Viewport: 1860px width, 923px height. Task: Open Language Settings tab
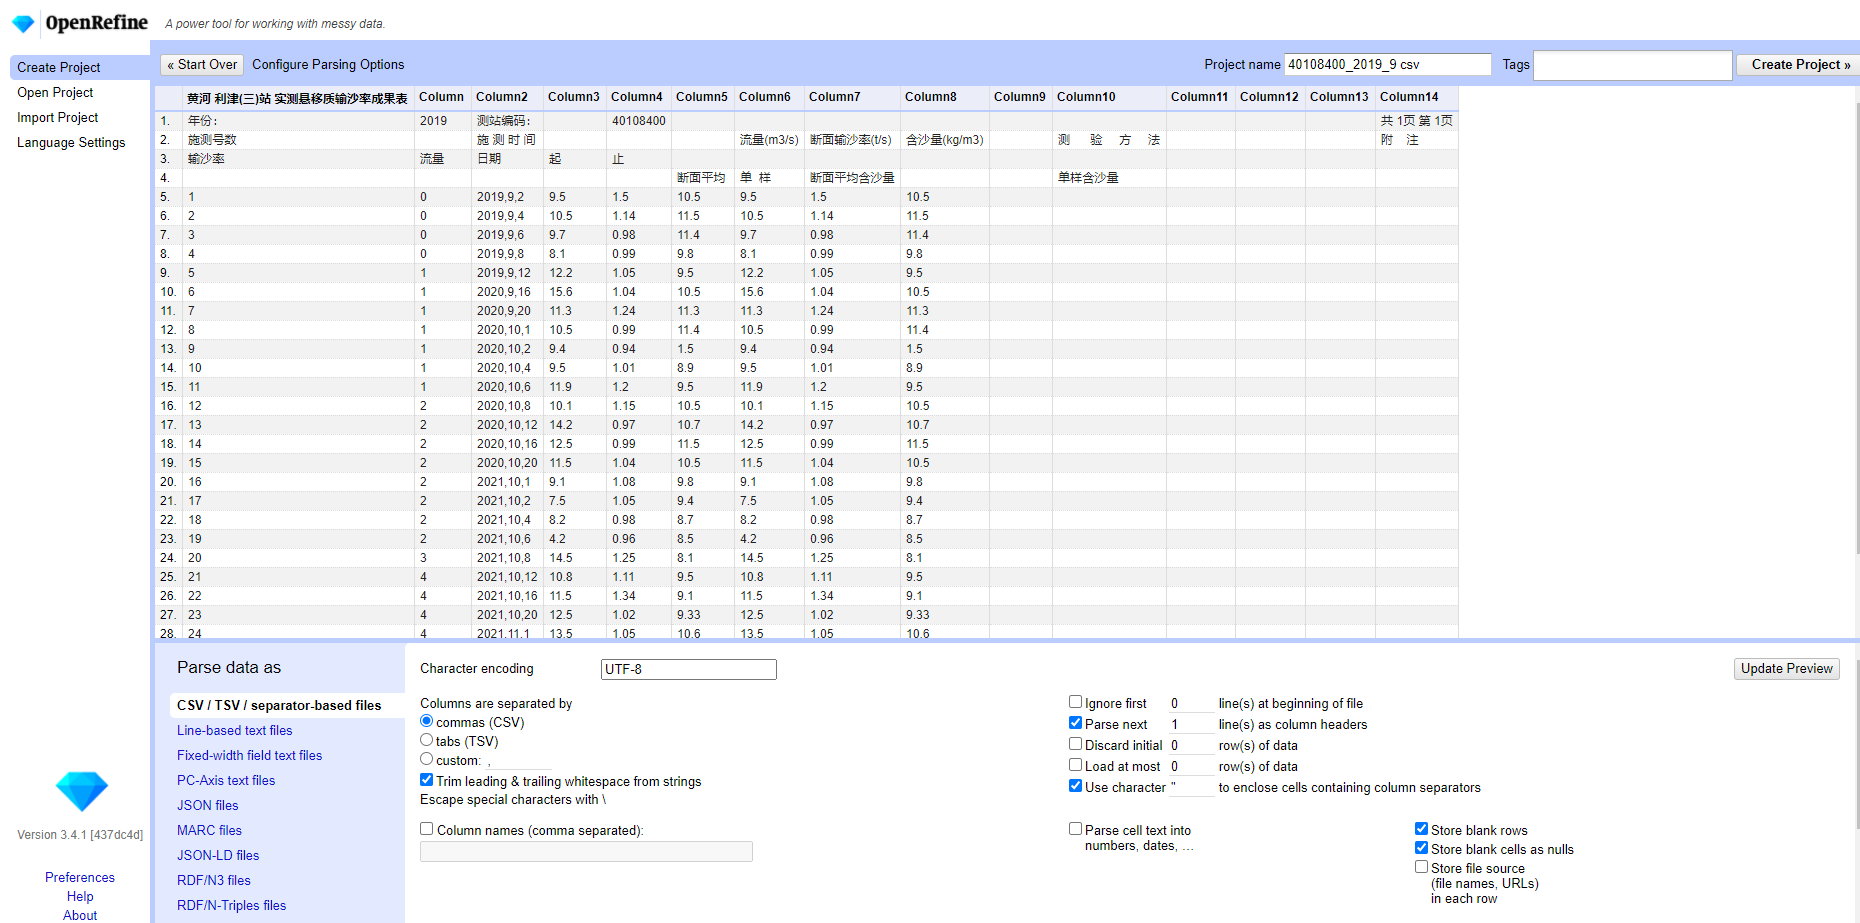[x=71, y=142]
